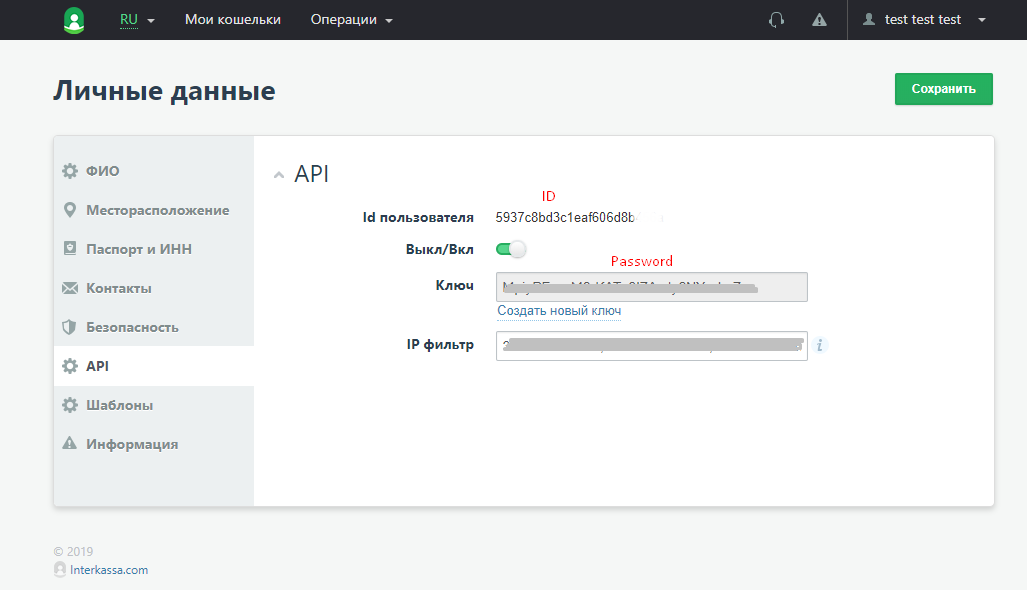Collapse the API section chevron
The width and height of the screenshot is (1027, 590).
[279, 175]
